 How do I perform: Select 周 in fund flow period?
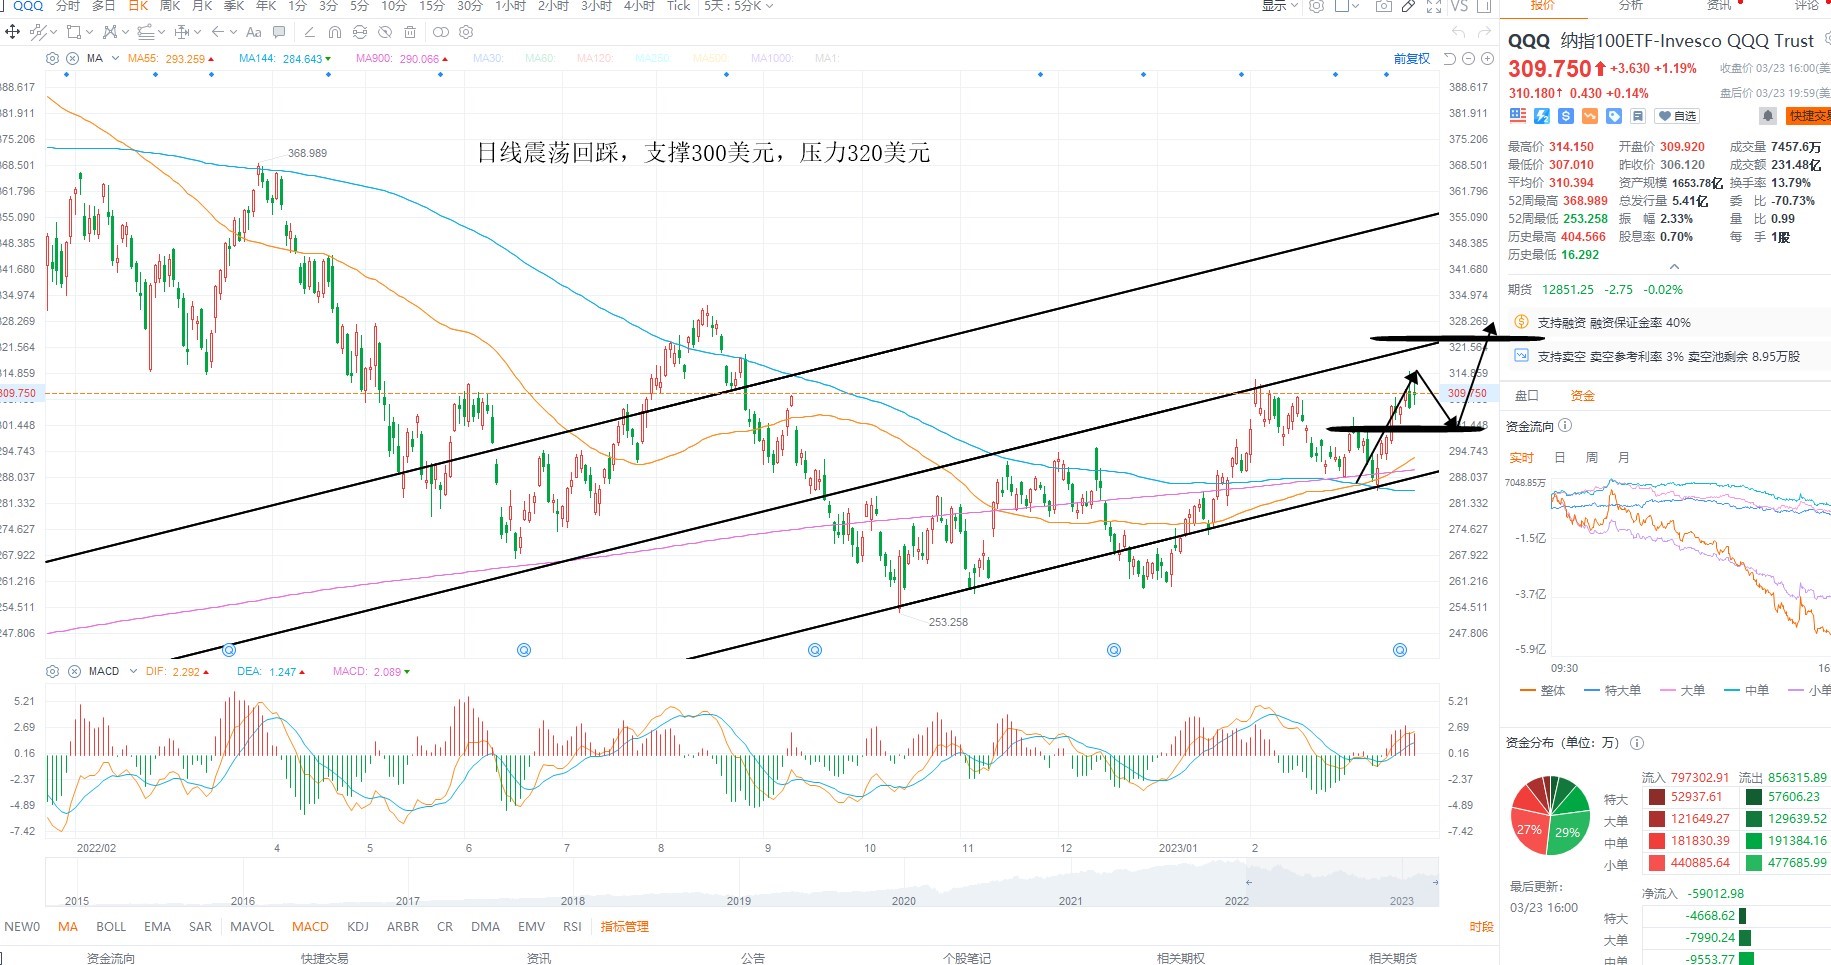[x=1591, y=457]
